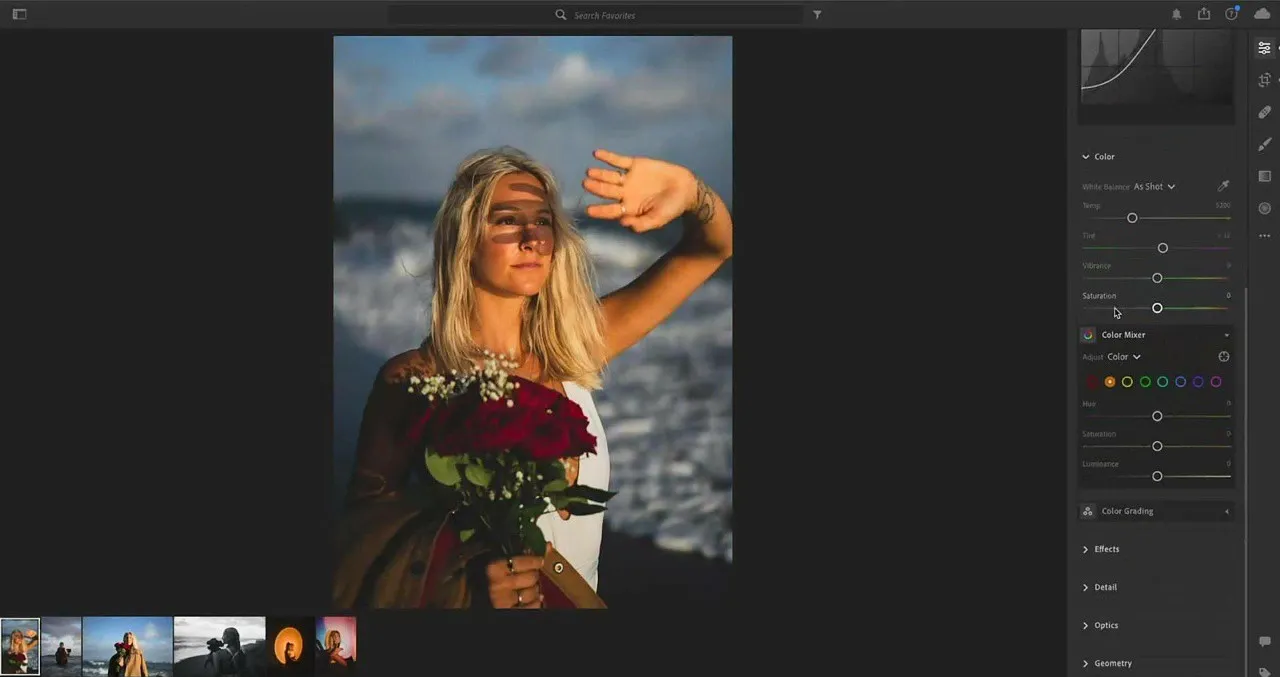
Task: Click the Luminance slider handle
Action: pos(1157,476)
